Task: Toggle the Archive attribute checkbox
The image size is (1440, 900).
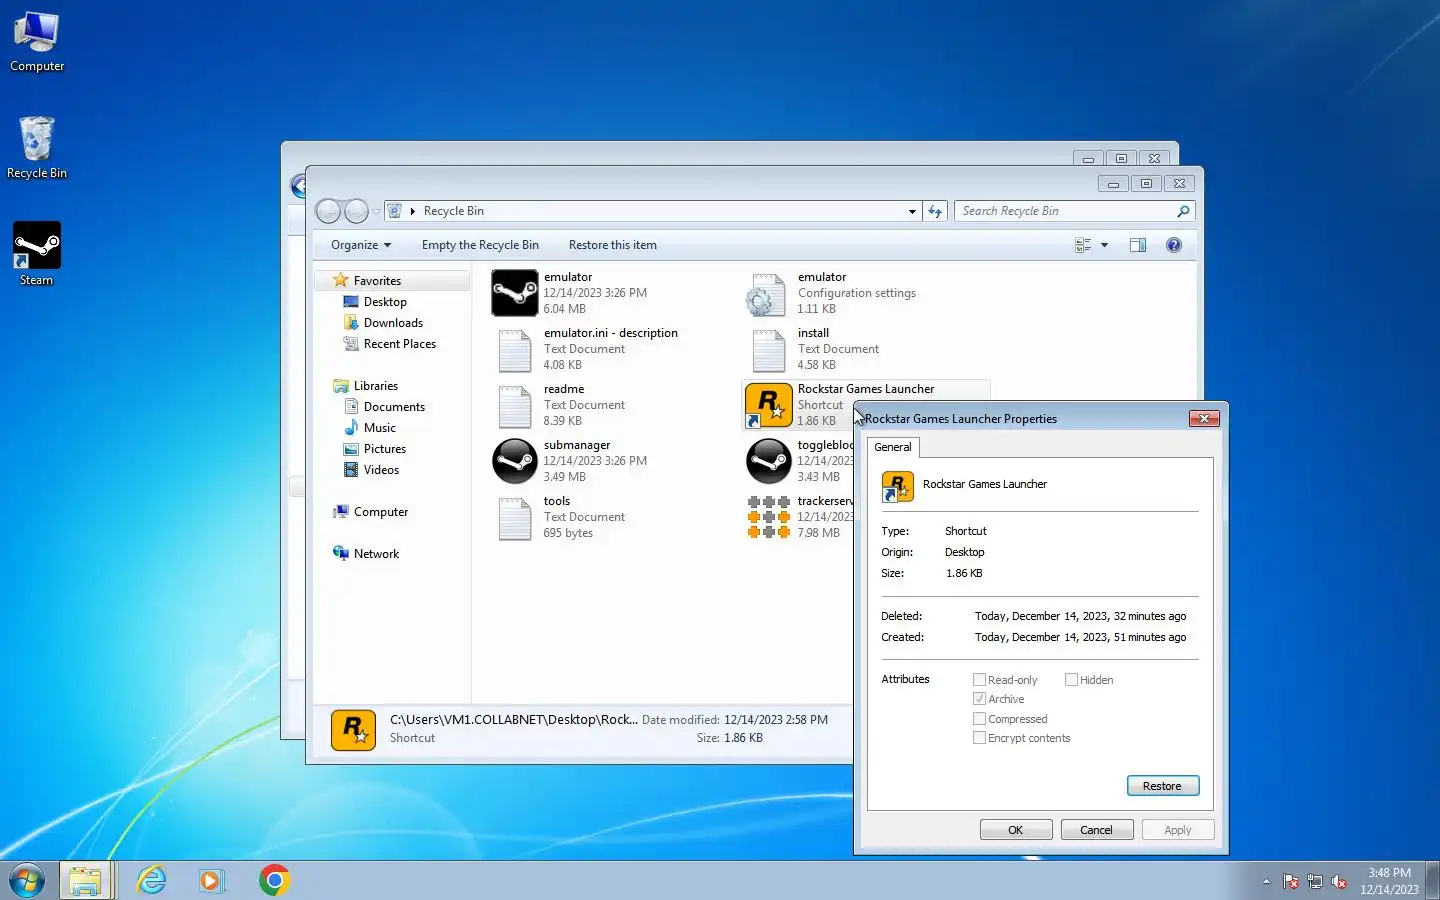Action: (x=980, y=699)
